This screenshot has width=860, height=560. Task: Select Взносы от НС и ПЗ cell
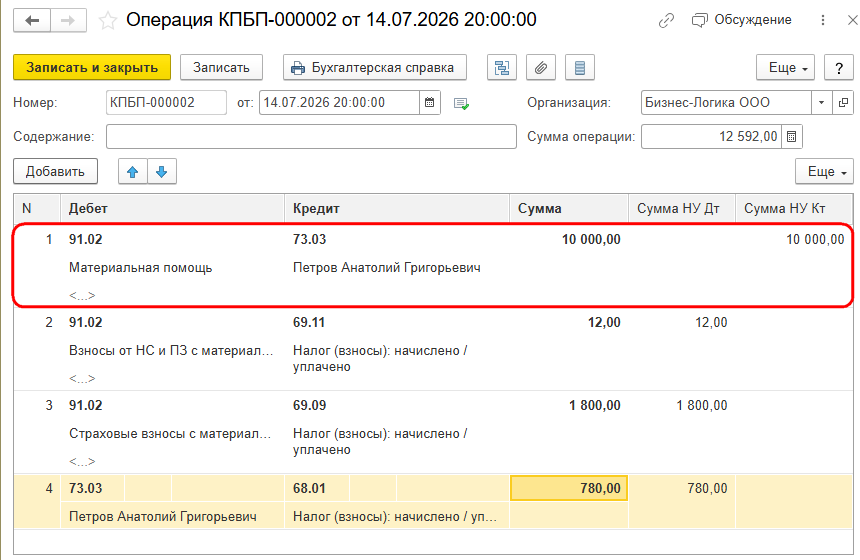(171, 350)
